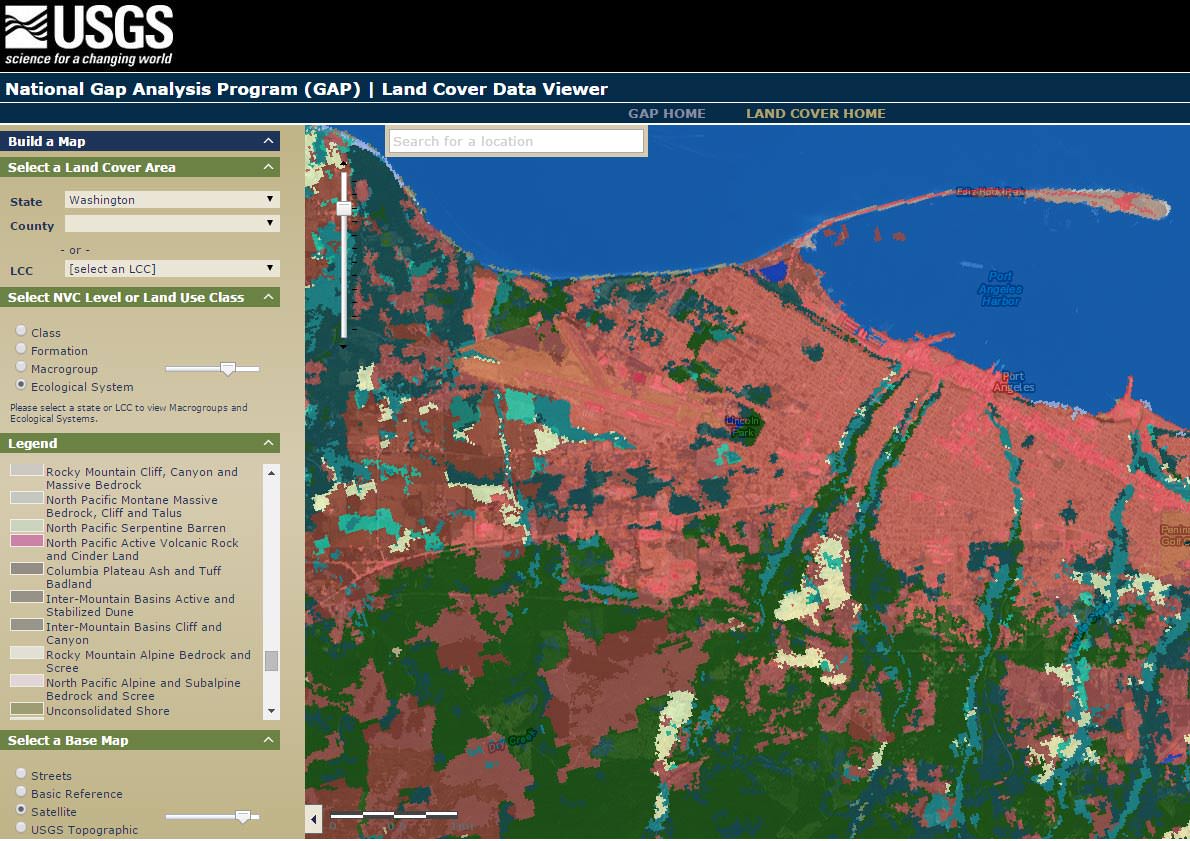Viewport: 1190px width, 841px height.
Task: Select the Class radio button
Action: tap(21, 331)
